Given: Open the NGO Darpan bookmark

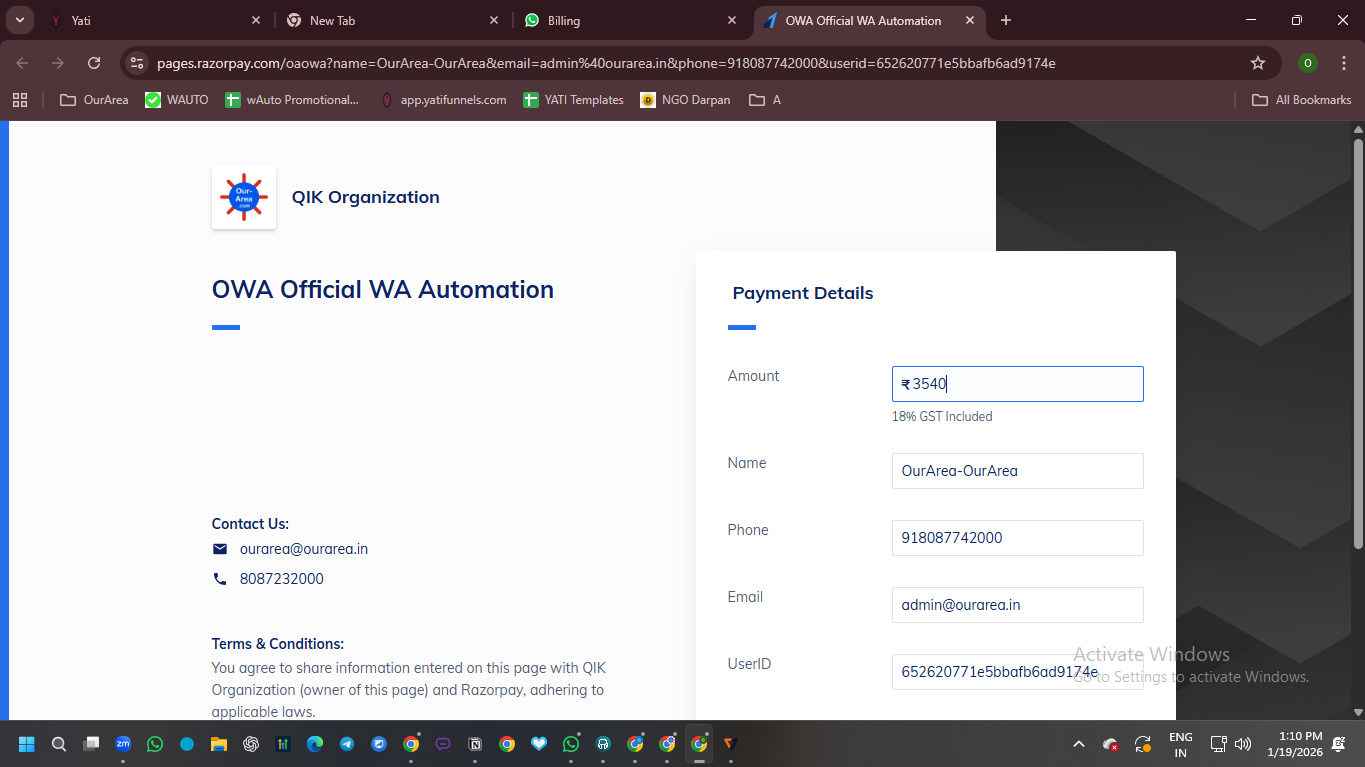Looking at the screenshot, I should point(685,100).
